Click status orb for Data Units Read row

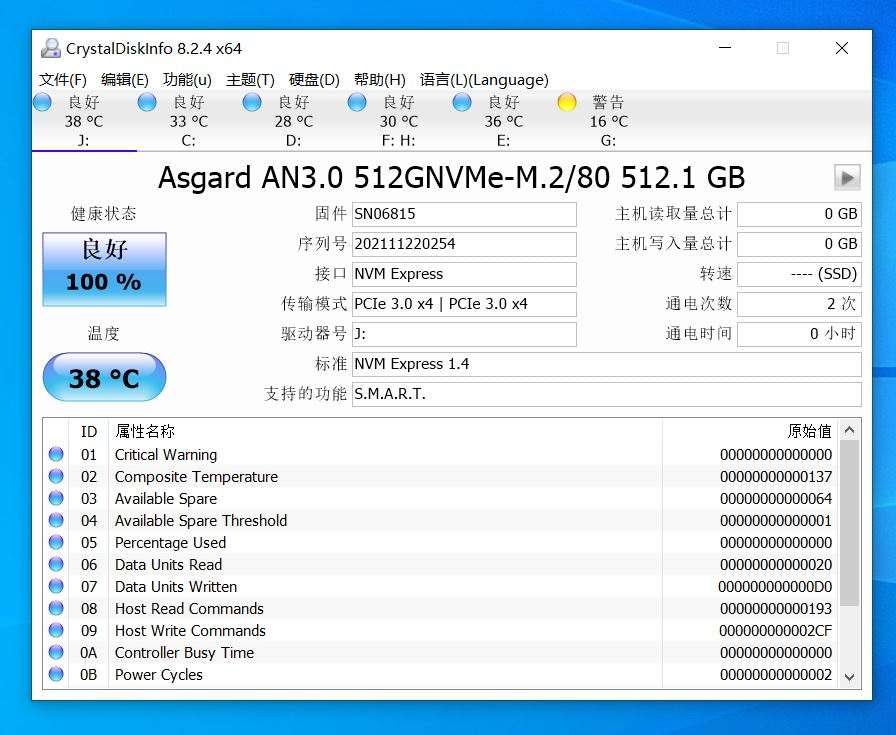pos(56,564)
